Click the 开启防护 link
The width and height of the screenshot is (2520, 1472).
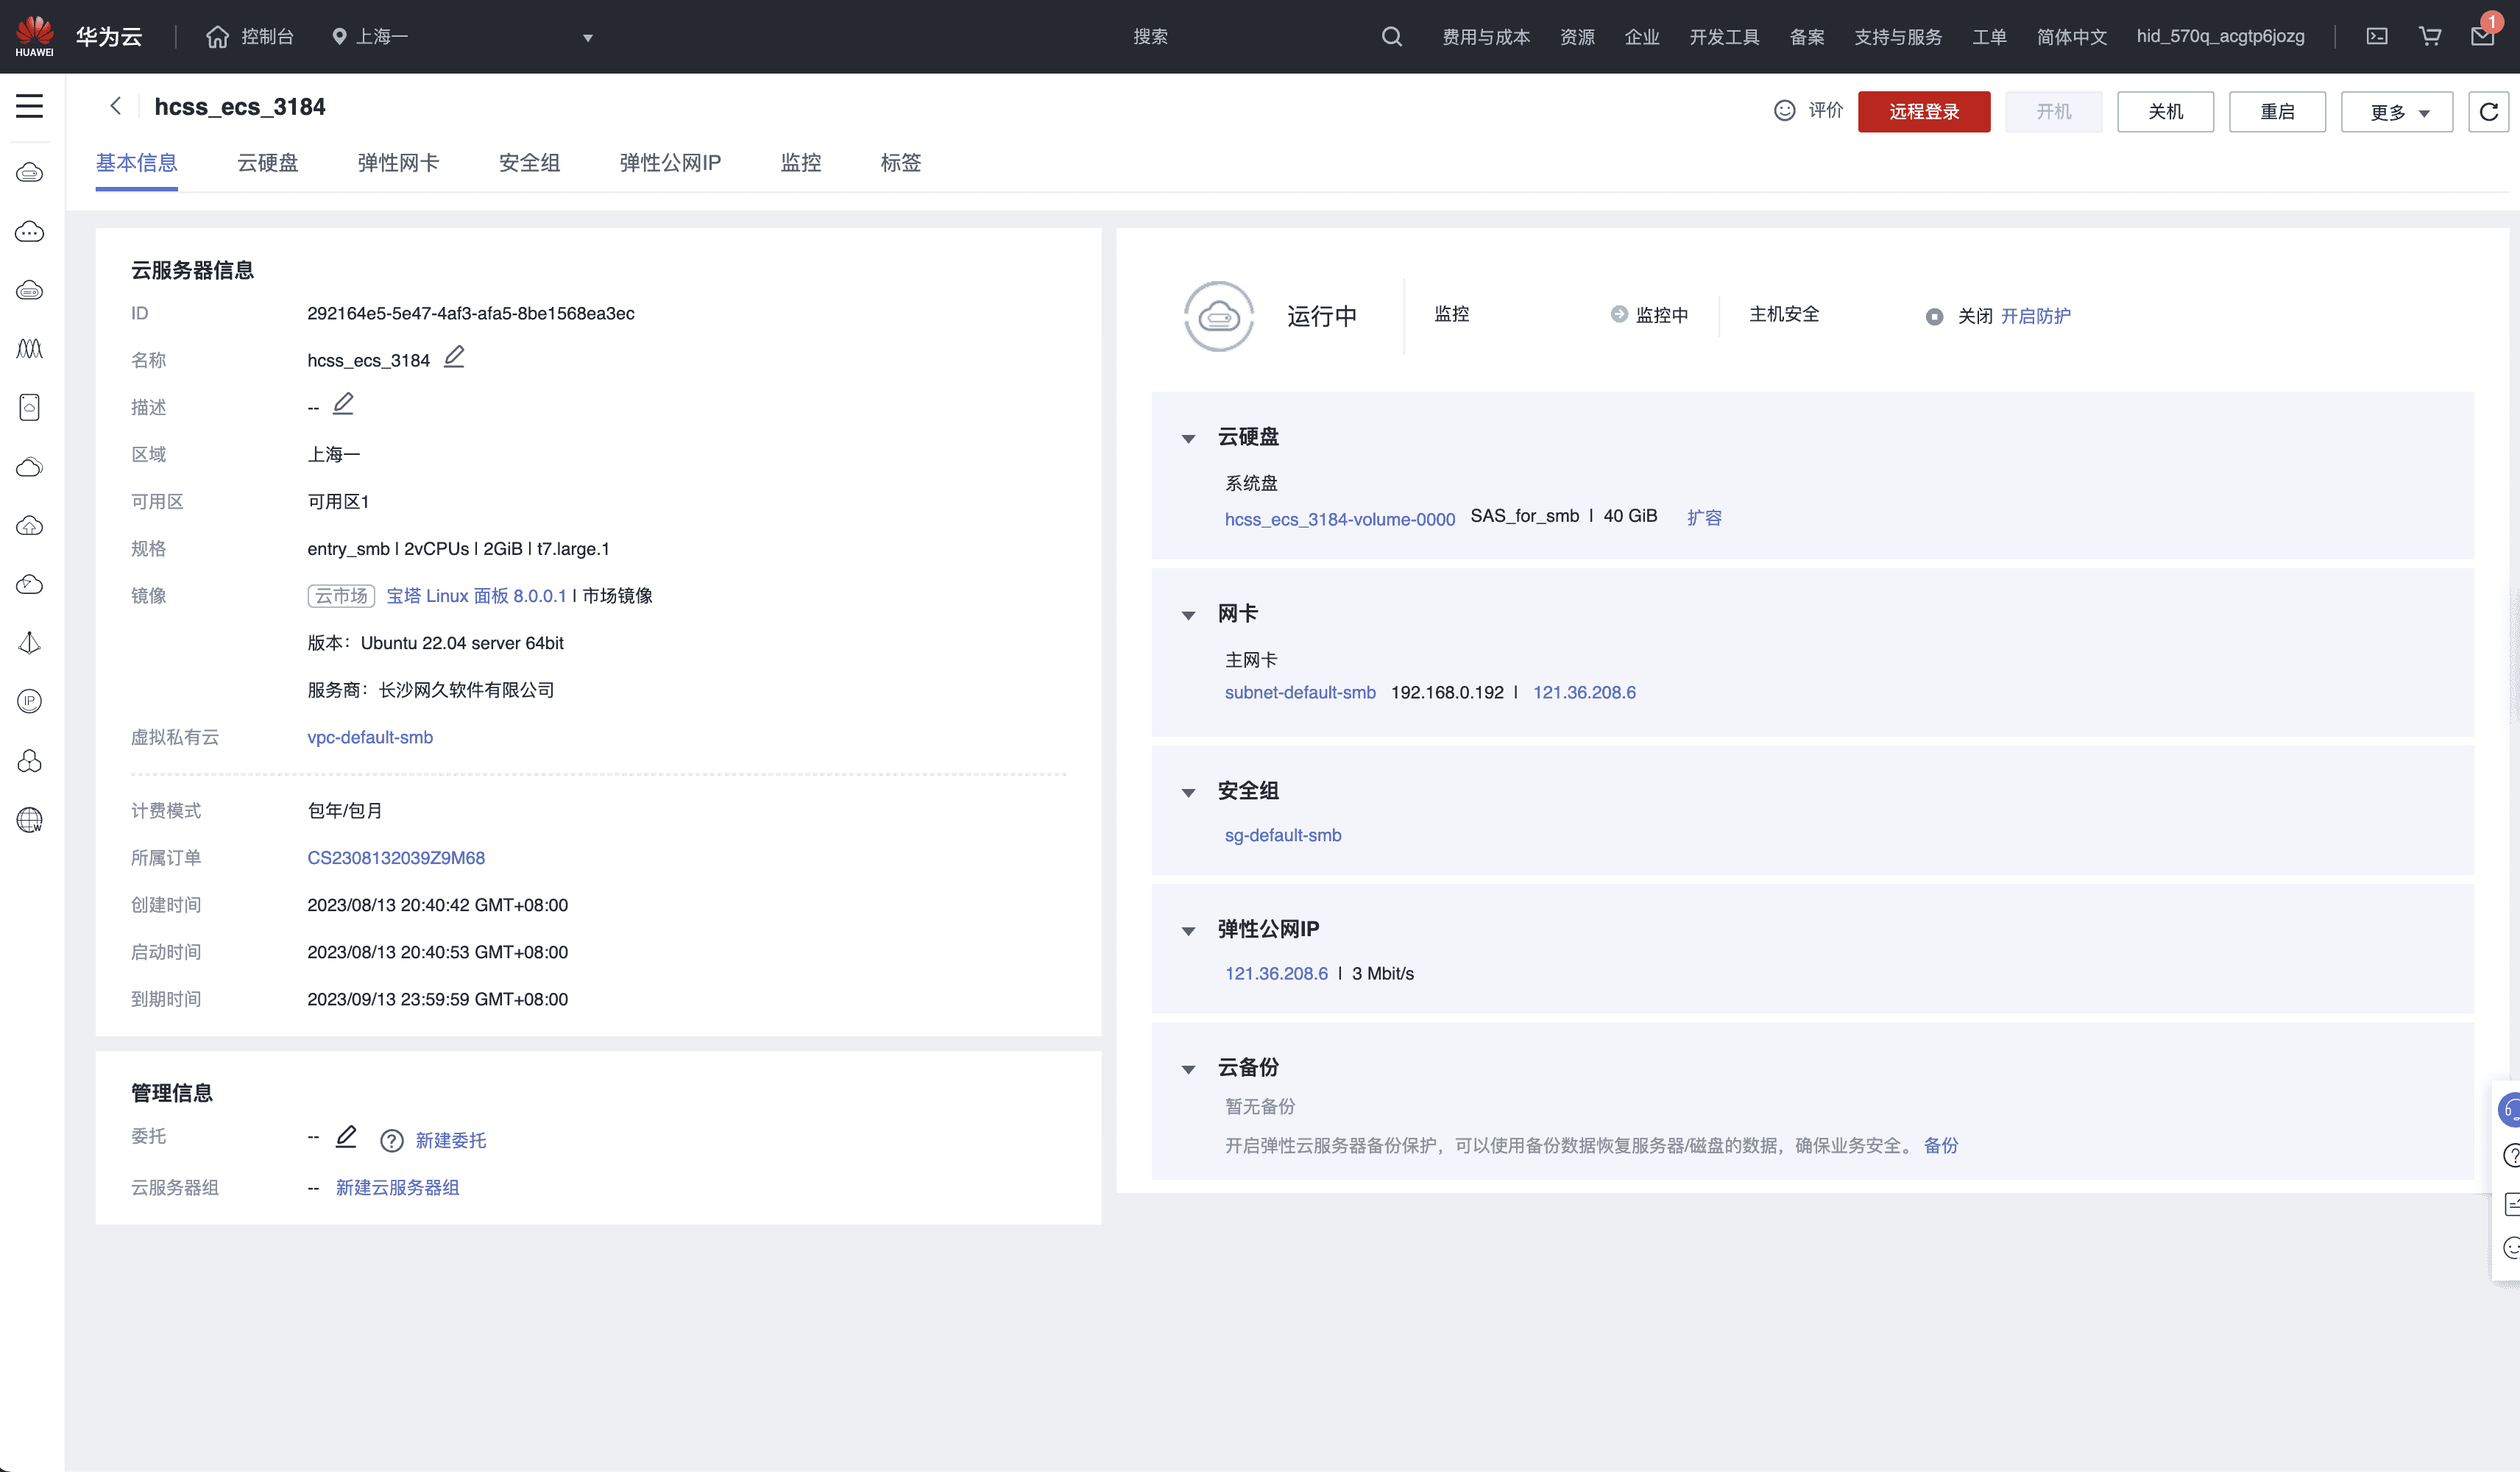point(2035,316)
